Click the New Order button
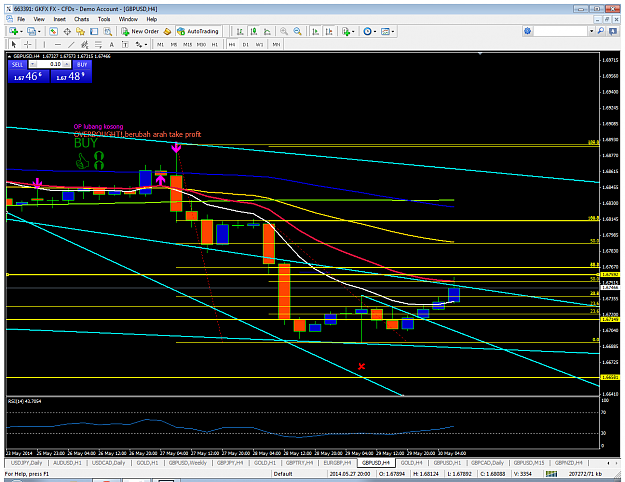The width and height of the screenshot is (625, 482). pos(140,31)
